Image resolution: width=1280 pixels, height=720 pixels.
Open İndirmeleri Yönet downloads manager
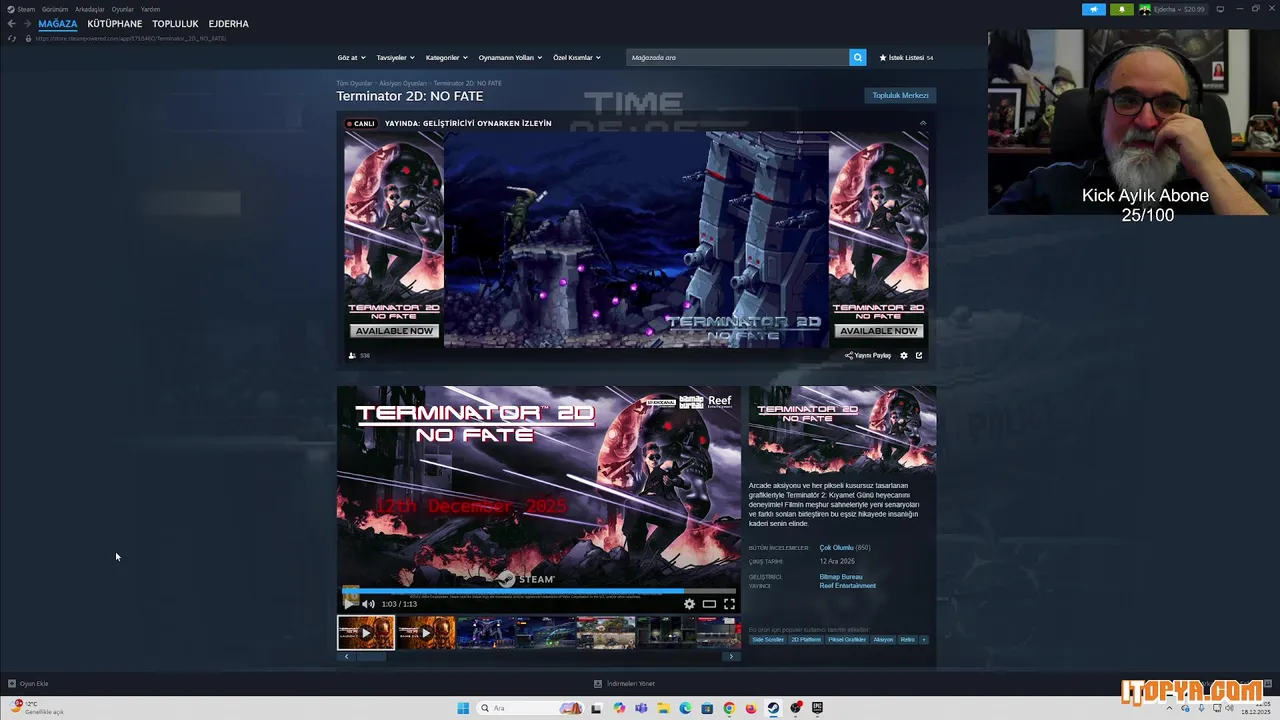click(624, 684)
